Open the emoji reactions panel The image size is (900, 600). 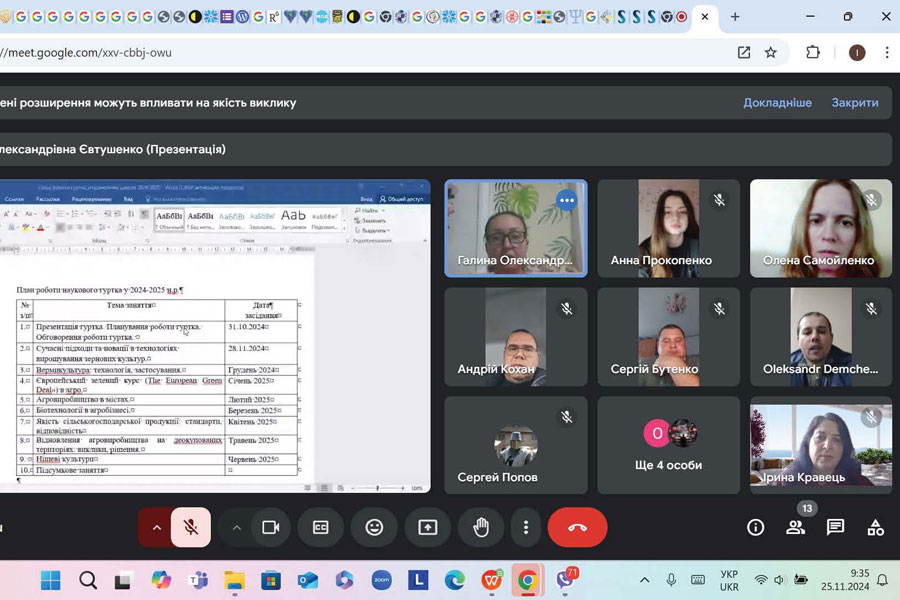coord(374,528)
